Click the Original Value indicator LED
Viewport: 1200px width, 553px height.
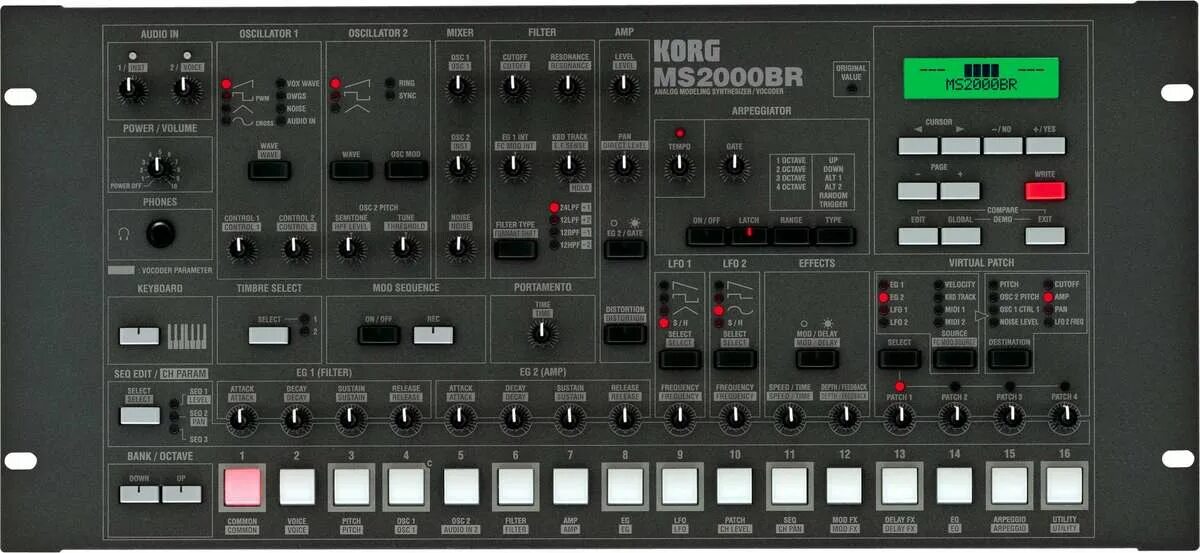tap(850, 88)
